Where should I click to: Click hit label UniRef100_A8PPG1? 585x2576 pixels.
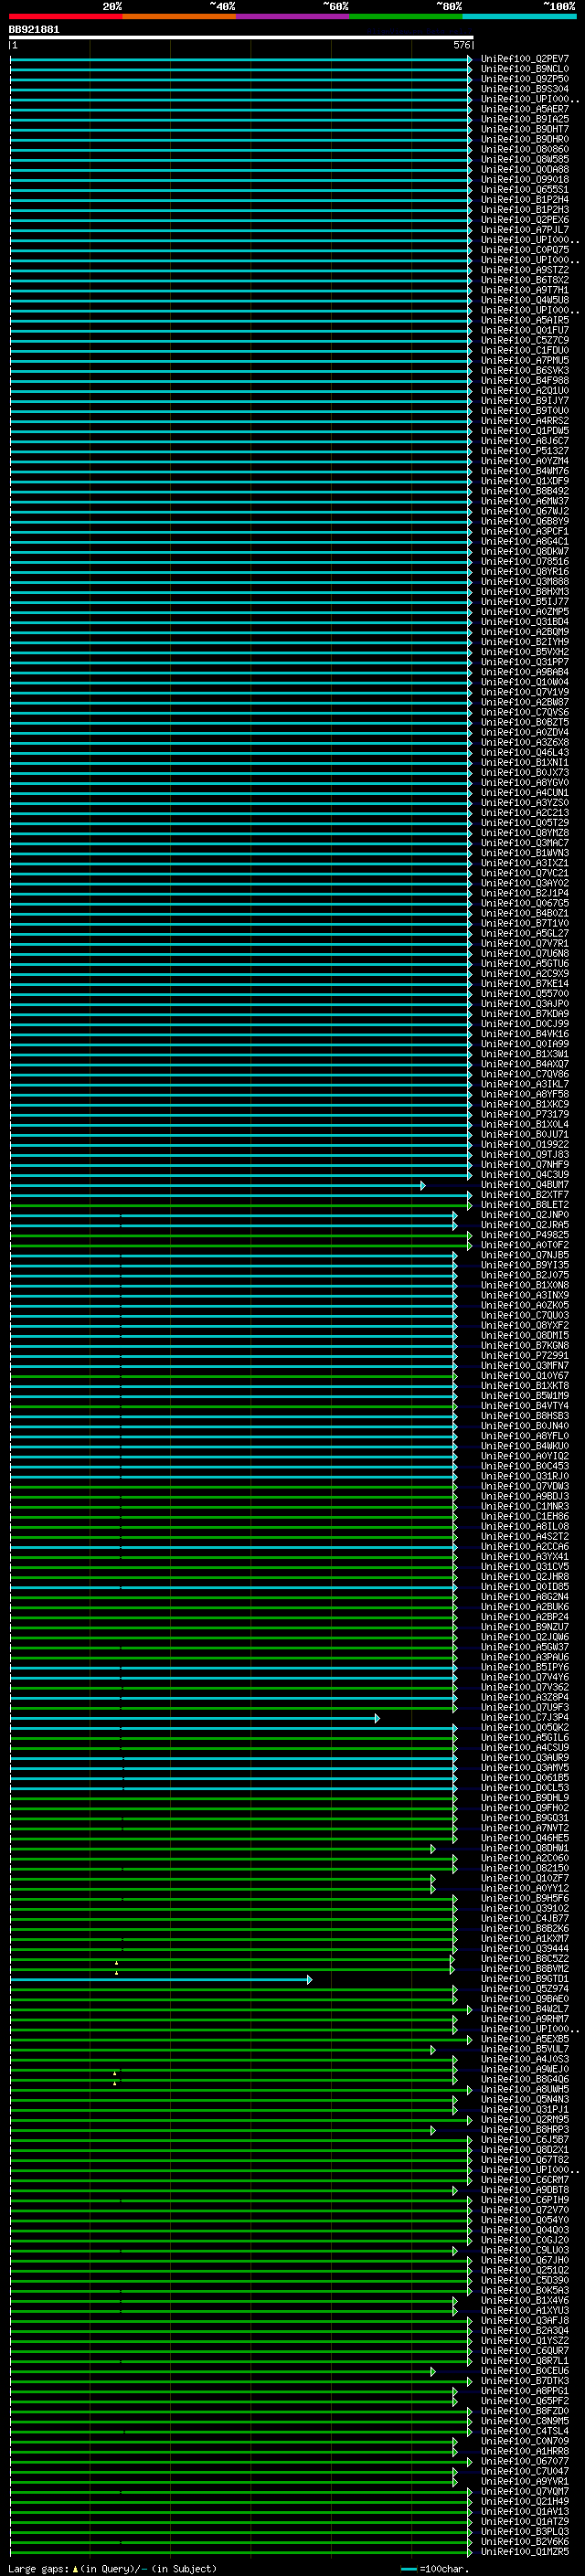coord(524,2391)
